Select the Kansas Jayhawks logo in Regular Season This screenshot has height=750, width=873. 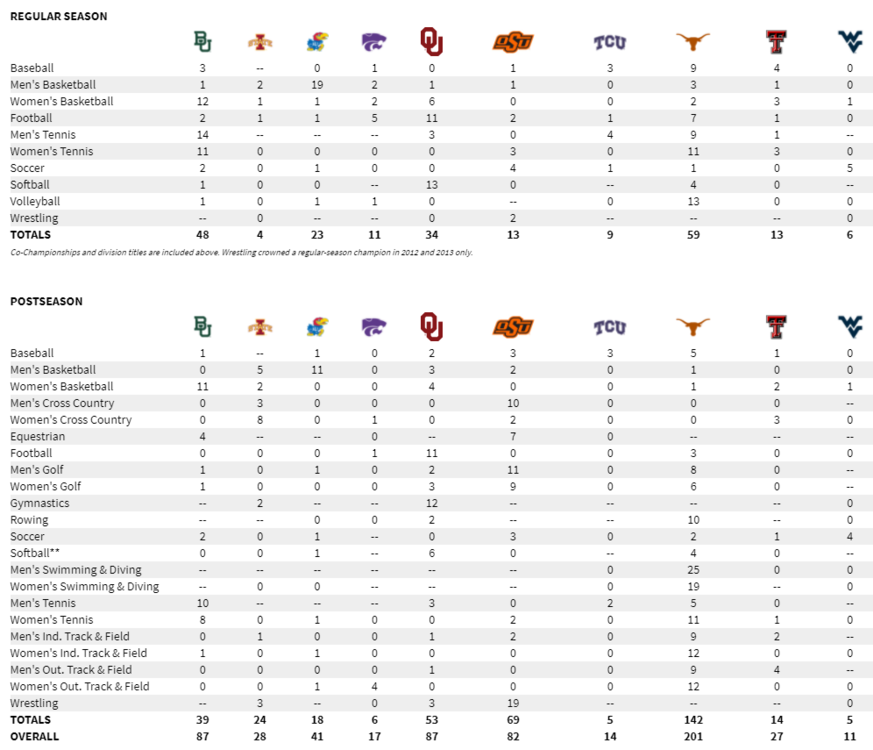tap(317, 42)
